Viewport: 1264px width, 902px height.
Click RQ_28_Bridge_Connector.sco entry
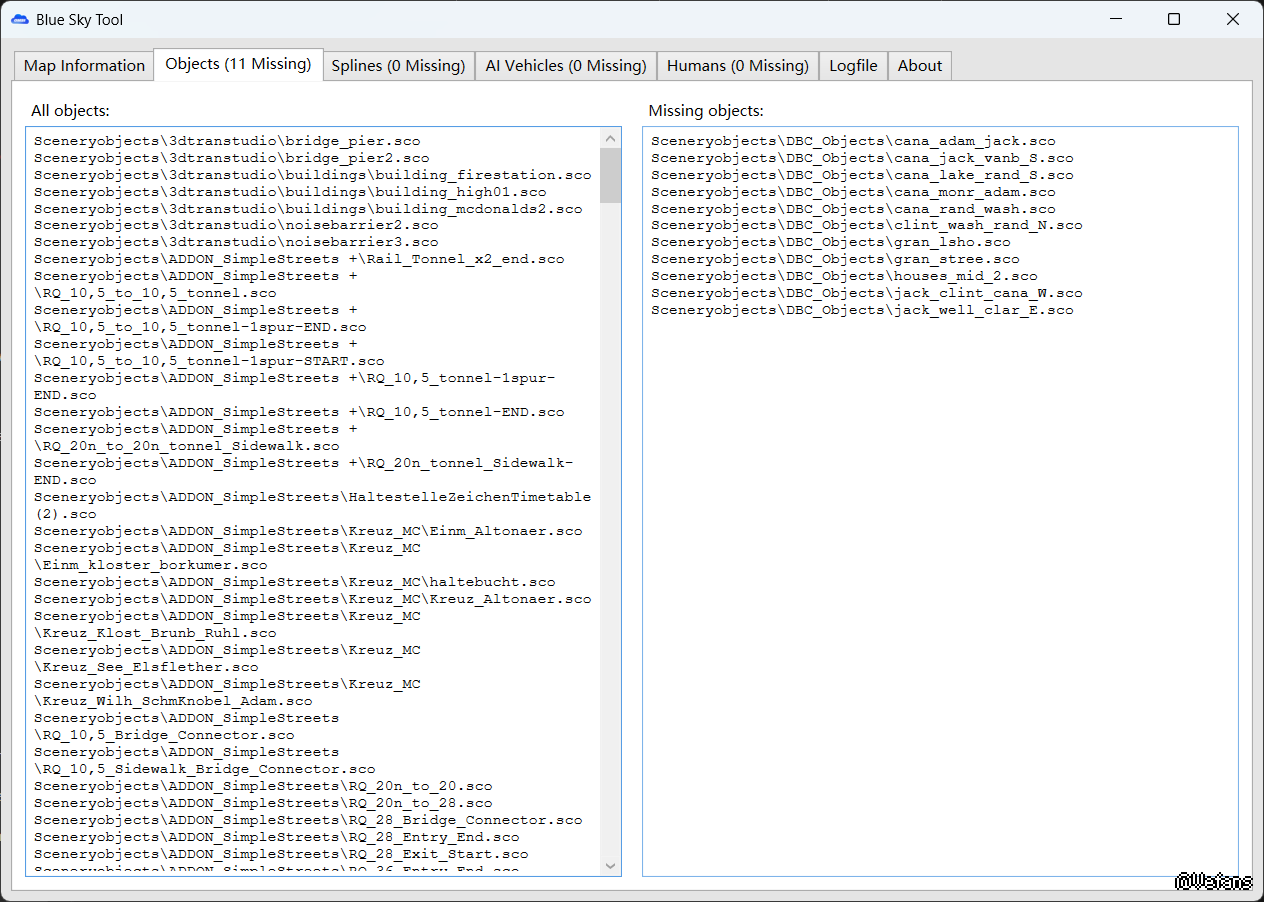(x=308, y=821)
